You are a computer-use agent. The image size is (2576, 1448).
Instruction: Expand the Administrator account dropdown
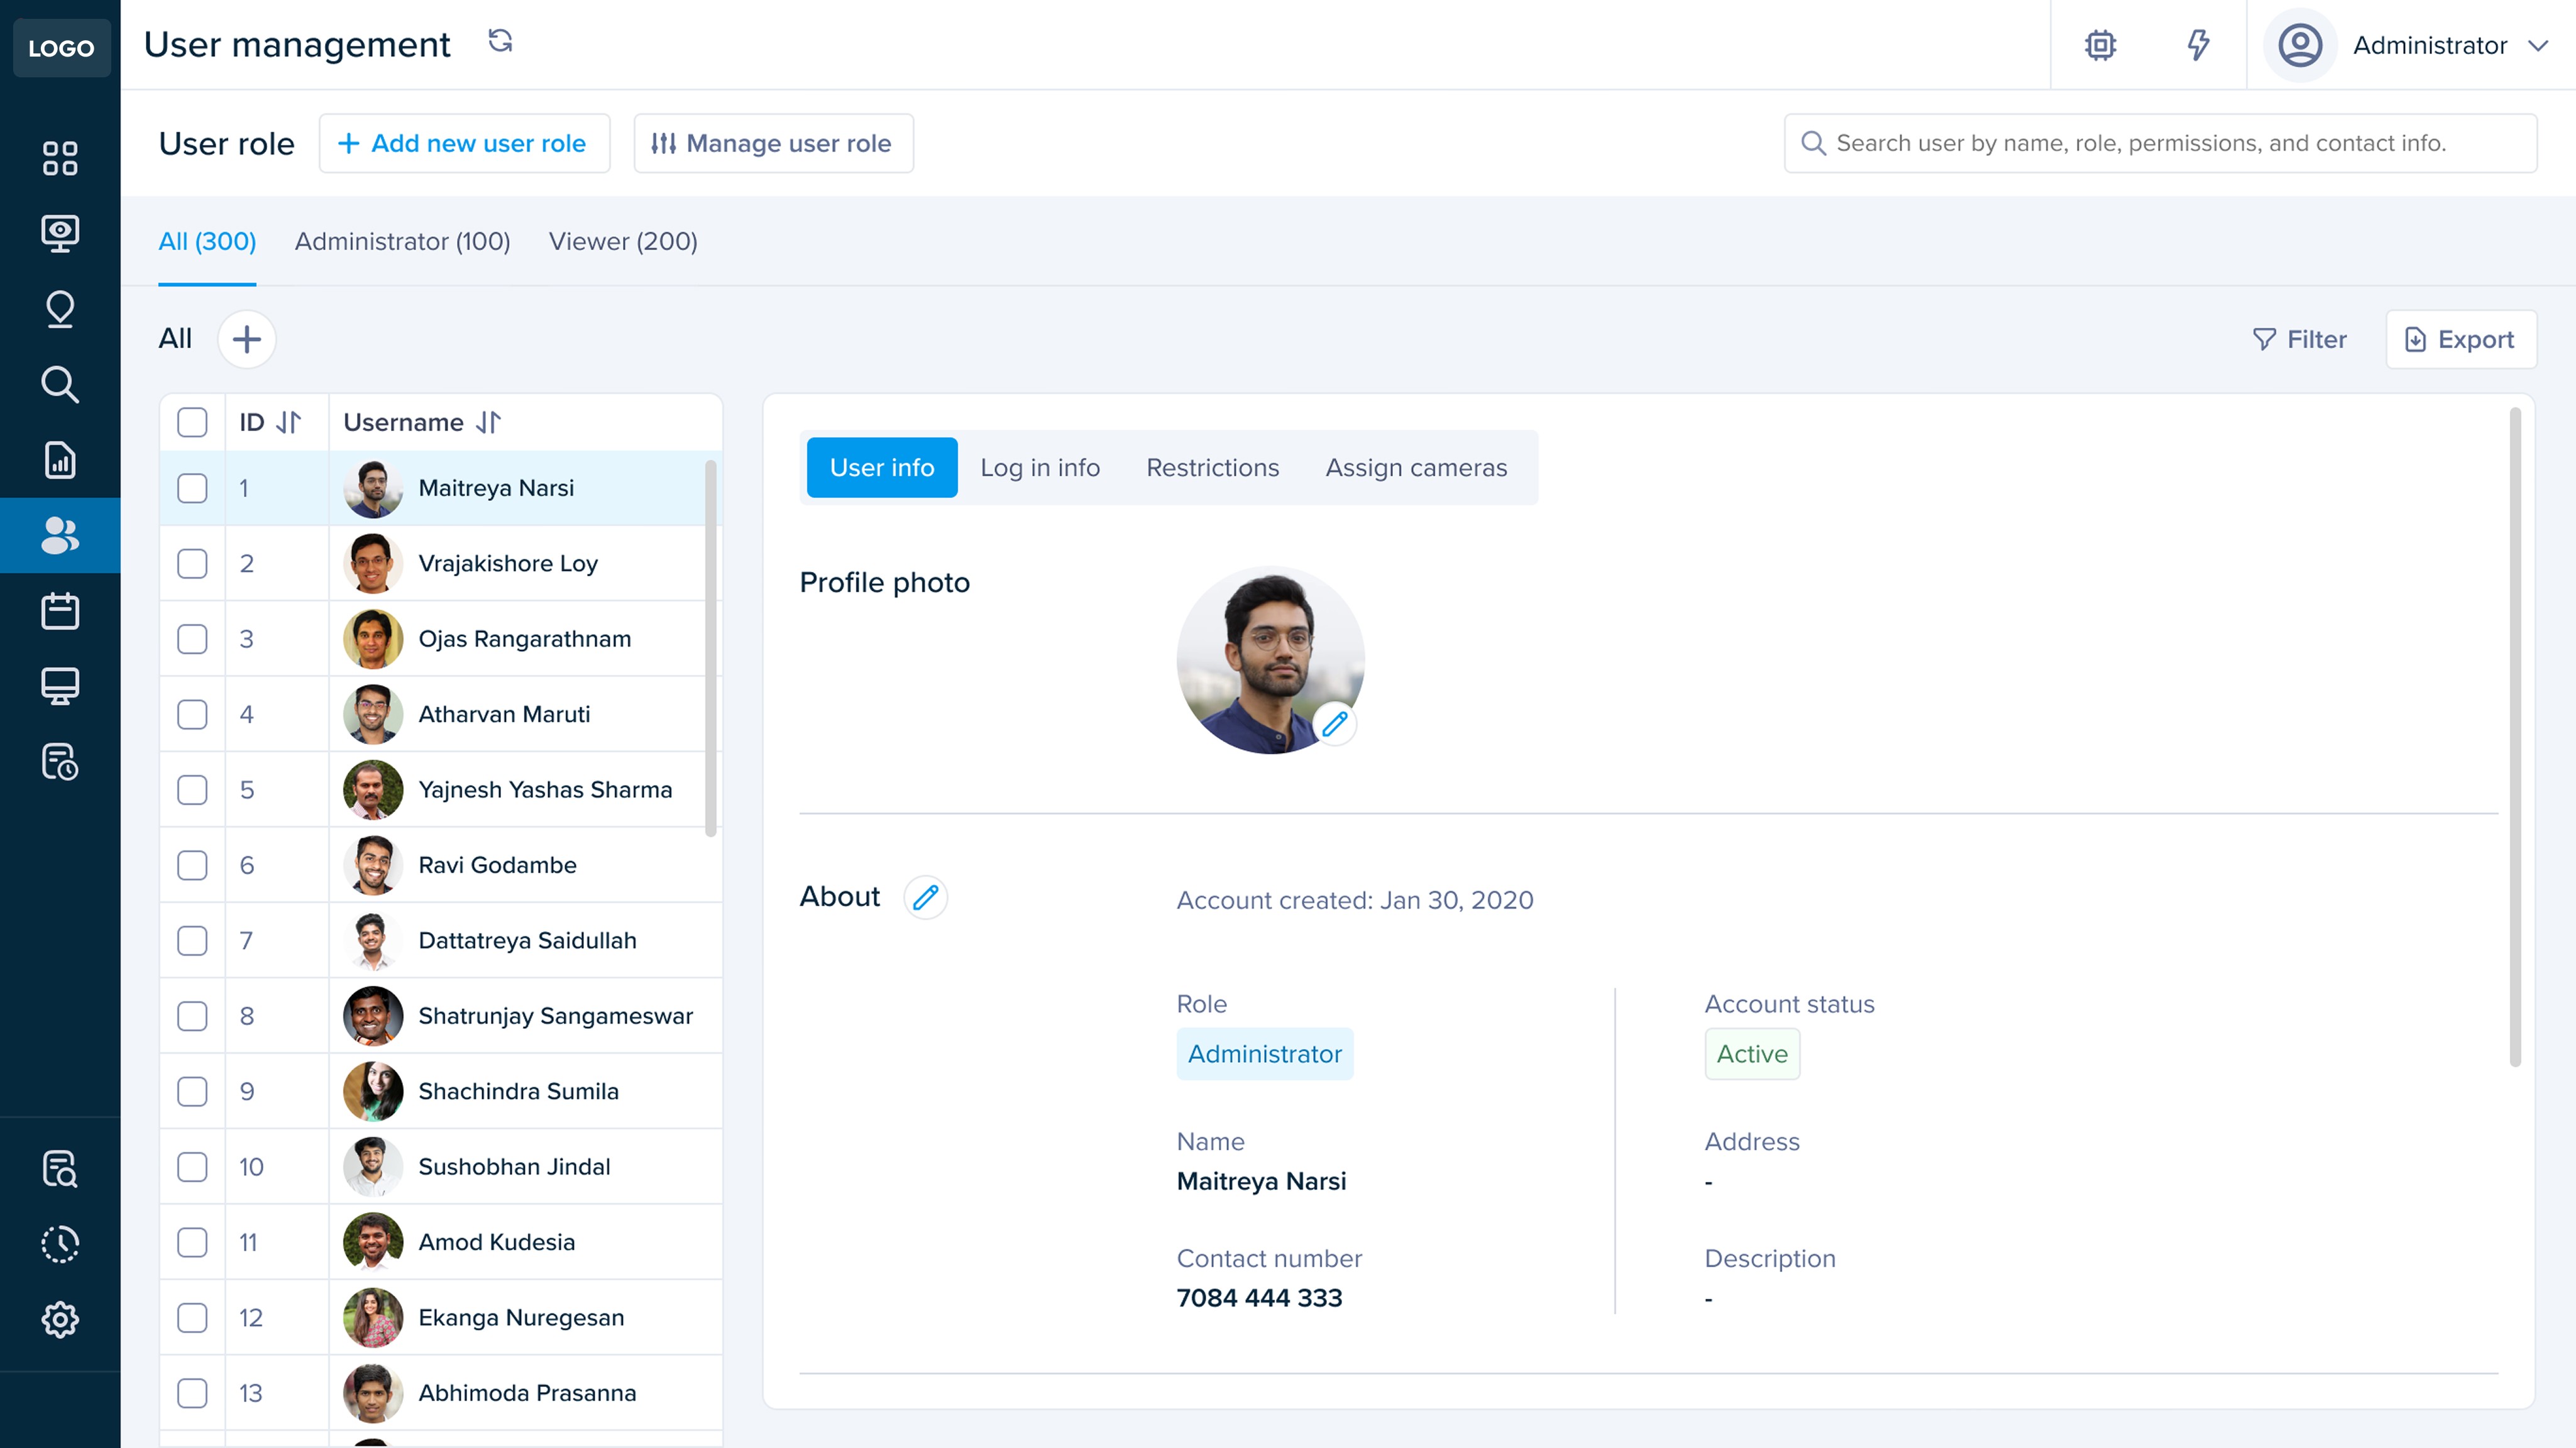click(x=2537, y=45)
